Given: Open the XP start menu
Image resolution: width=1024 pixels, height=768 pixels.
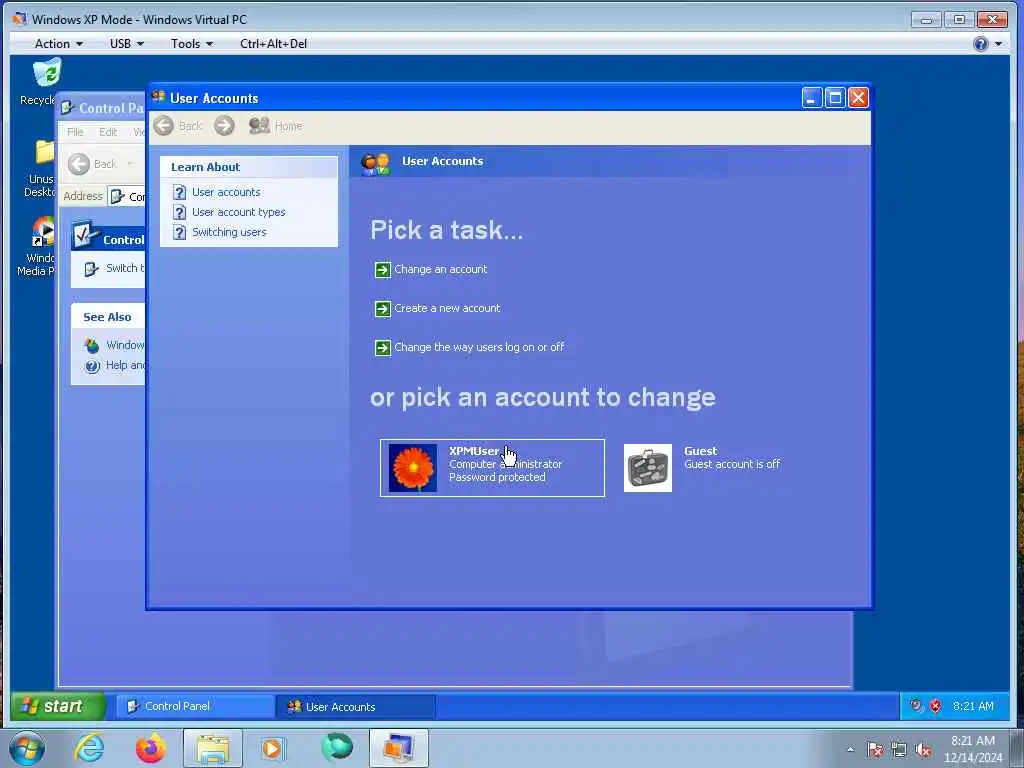Looking at the screenshot, I should pos(57,707).
